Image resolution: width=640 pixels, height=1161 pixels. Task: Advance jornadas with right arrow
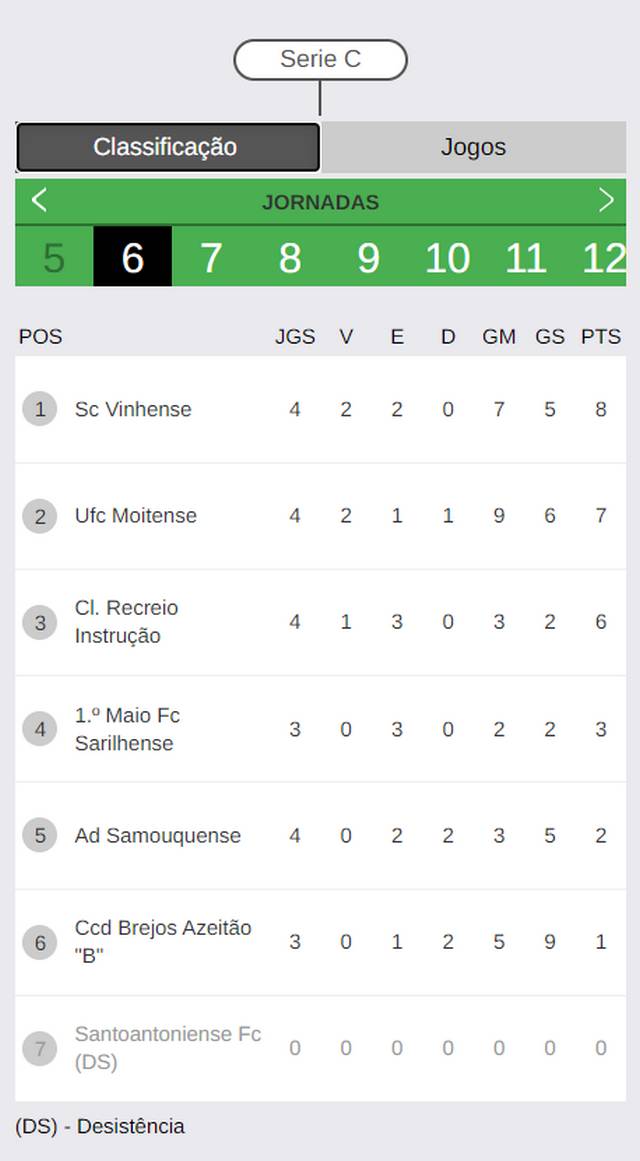(x=606, y=201)
